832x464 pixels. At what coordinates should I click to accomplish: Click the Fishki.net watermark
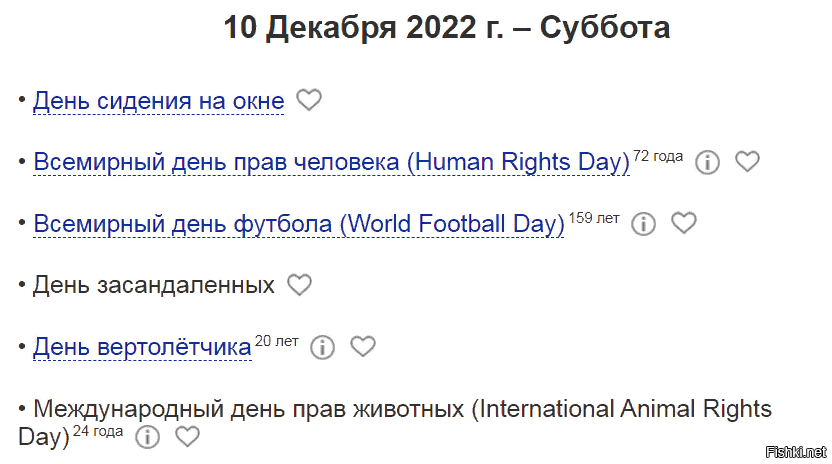[794, 451]
